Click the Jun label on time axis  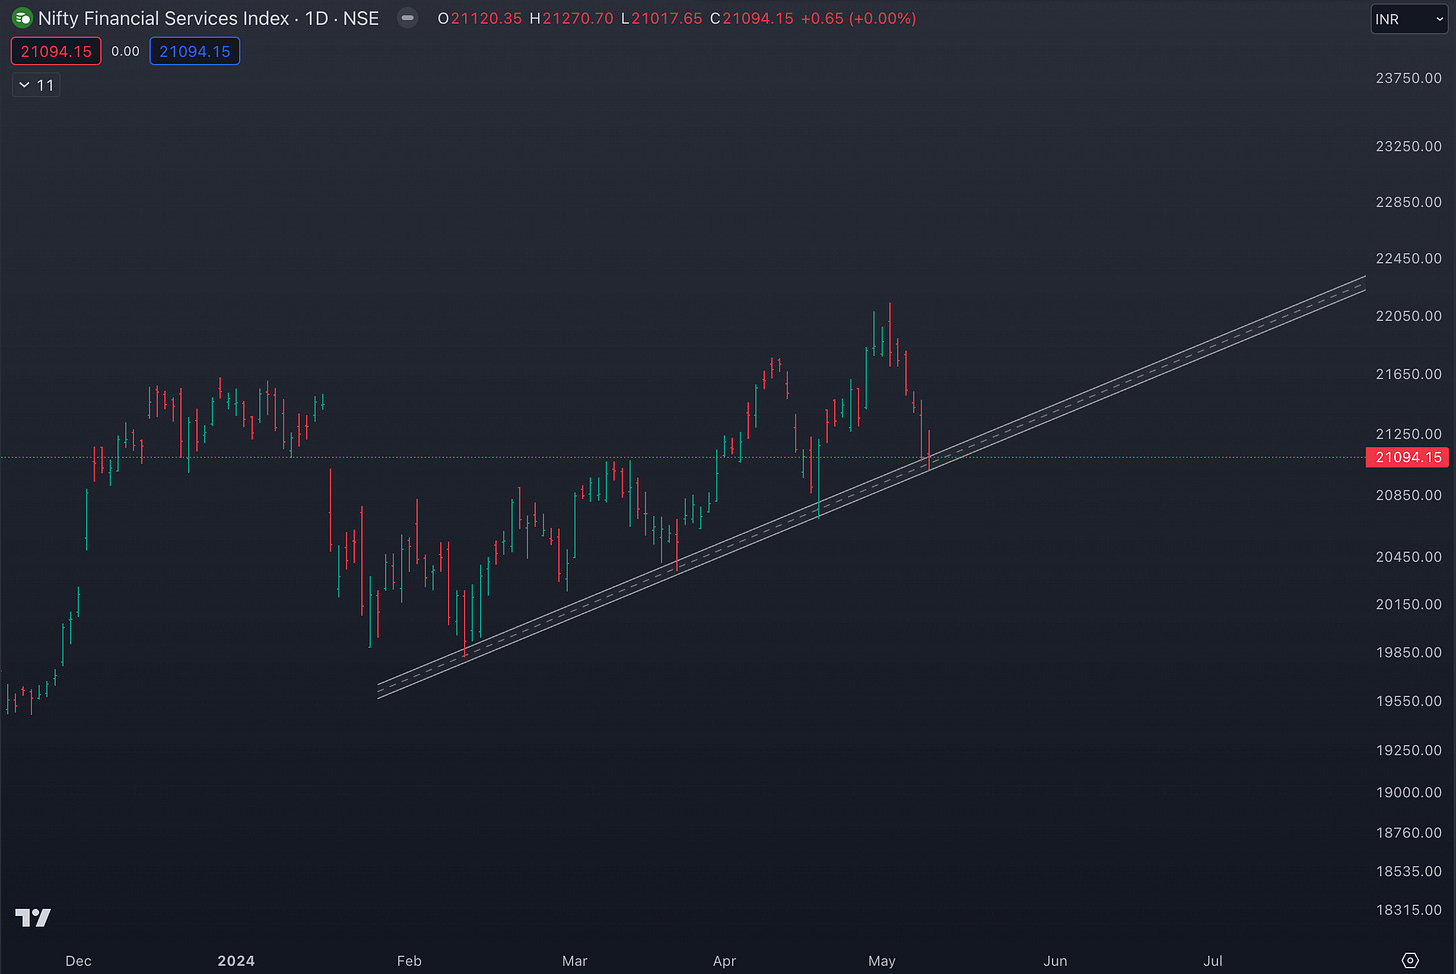tap(1055, 961)
